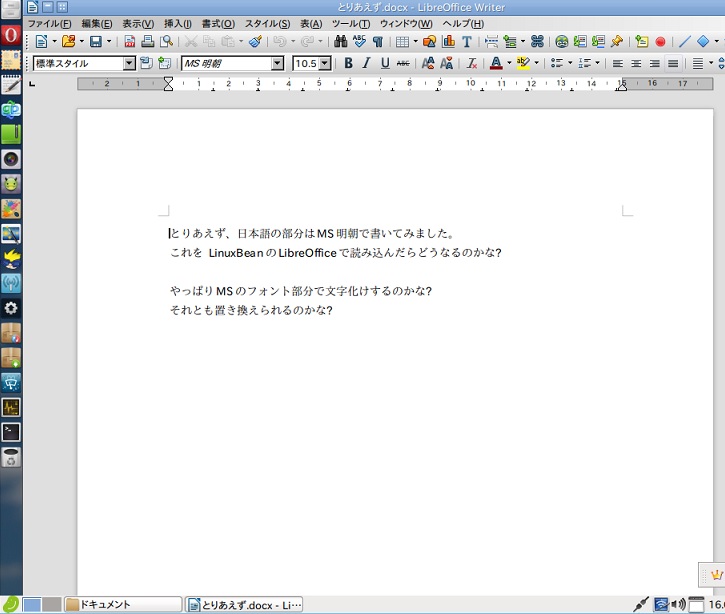Open the trash in the dock
The image size is (725, 614).
click(x=11, y=457)
